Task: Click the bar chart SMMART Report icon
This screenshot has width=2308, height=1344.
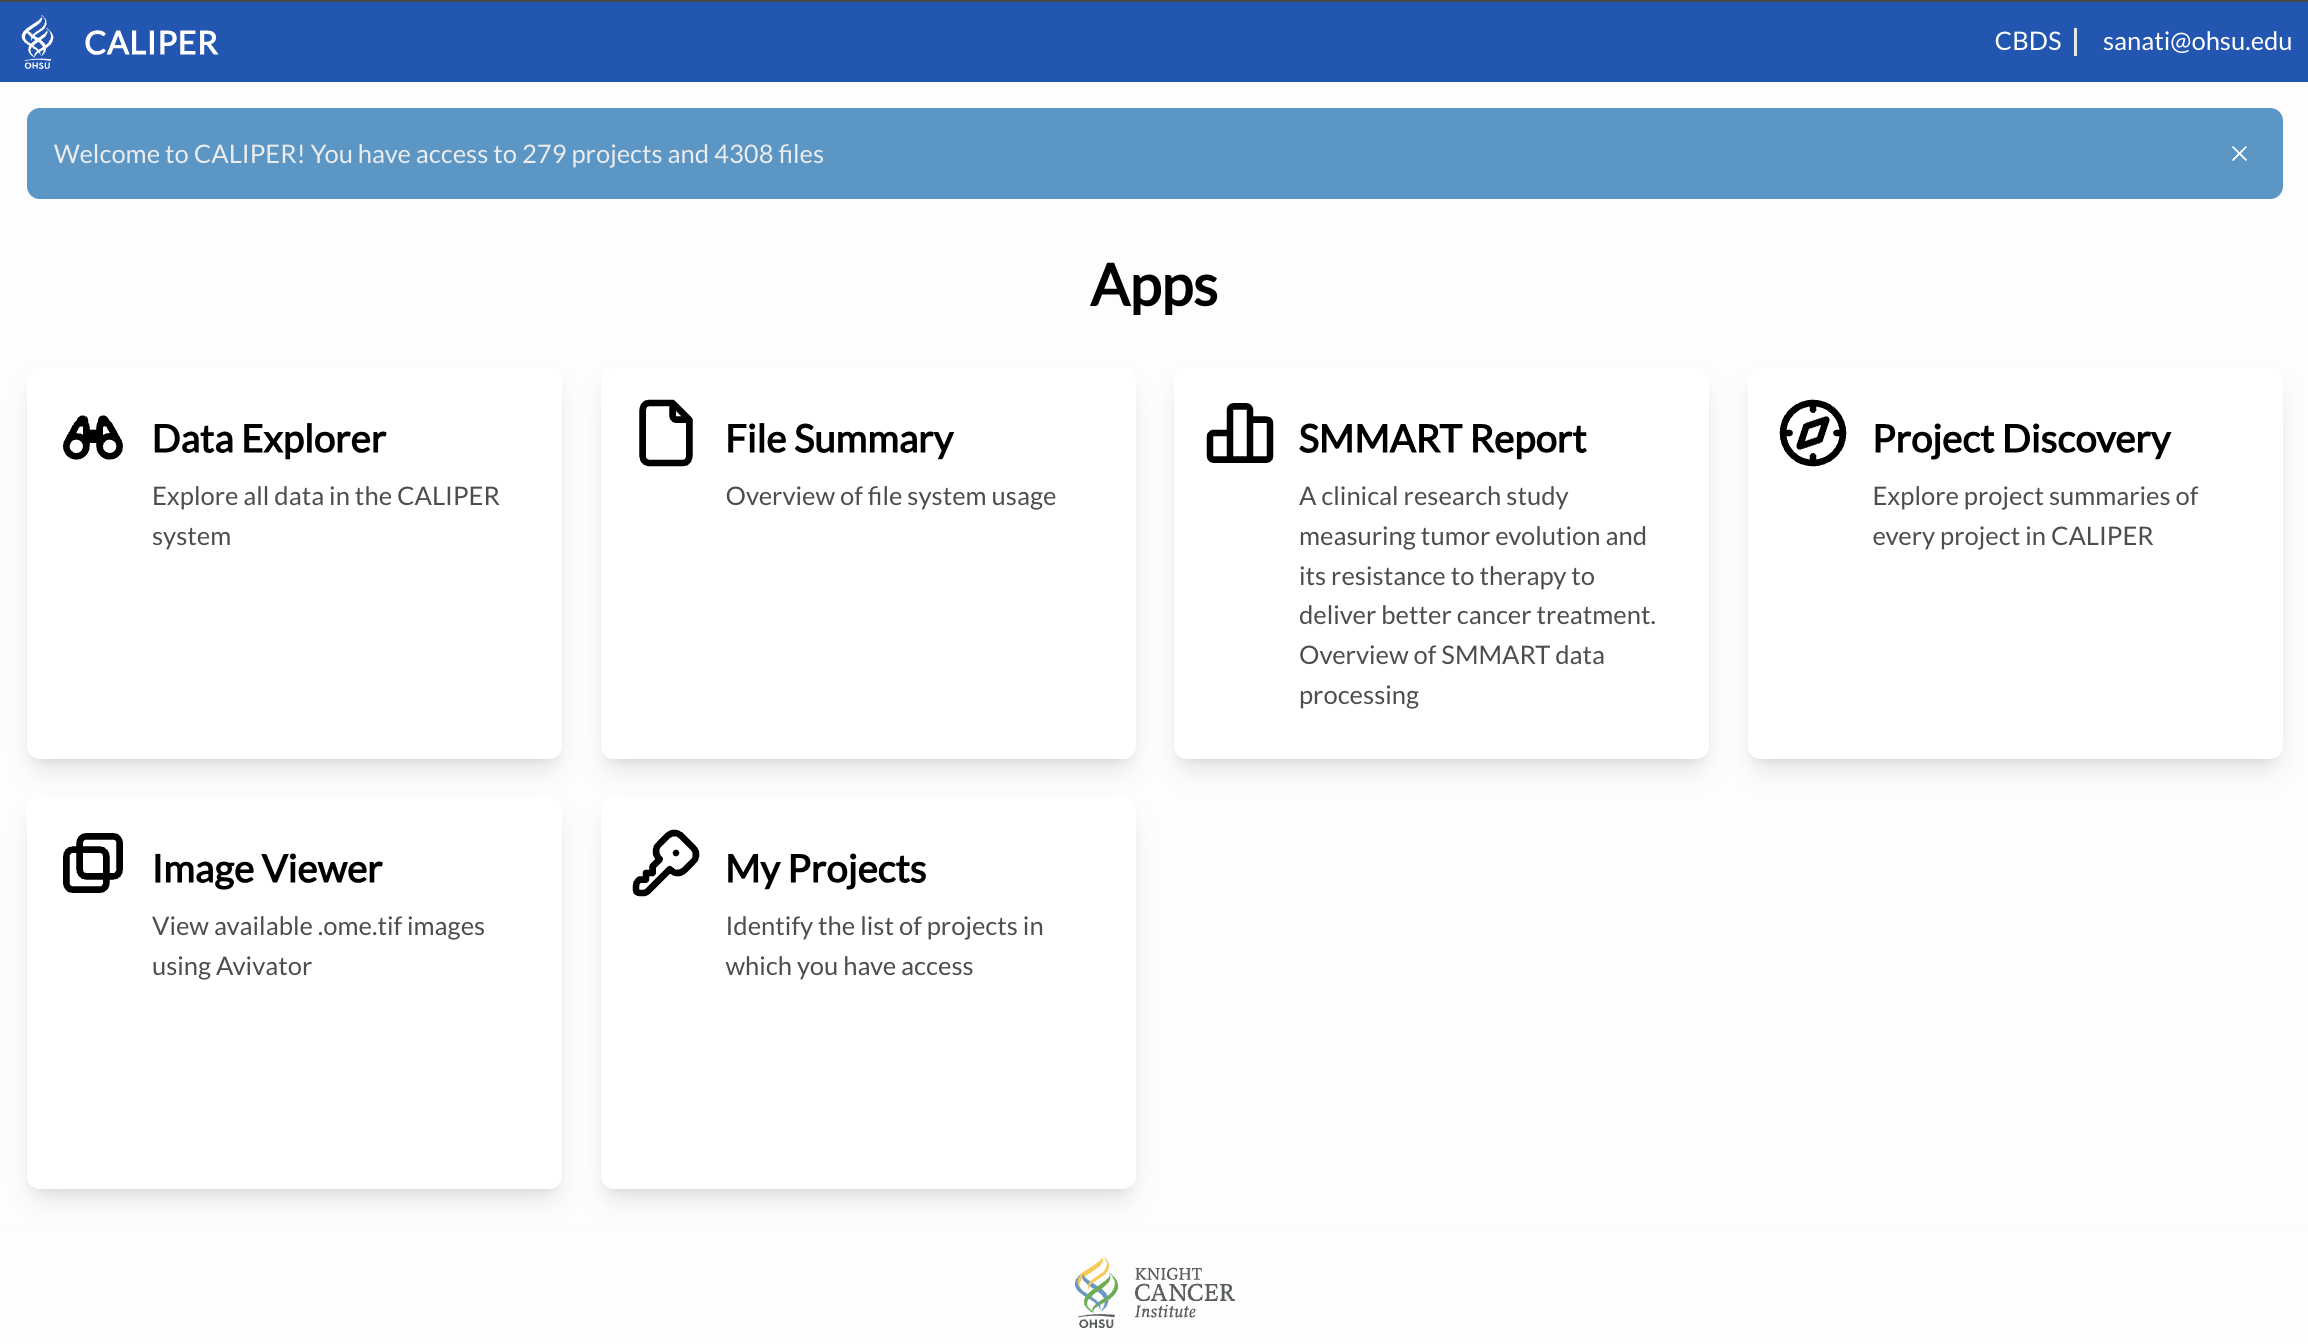Action: tap(1239, 433)
